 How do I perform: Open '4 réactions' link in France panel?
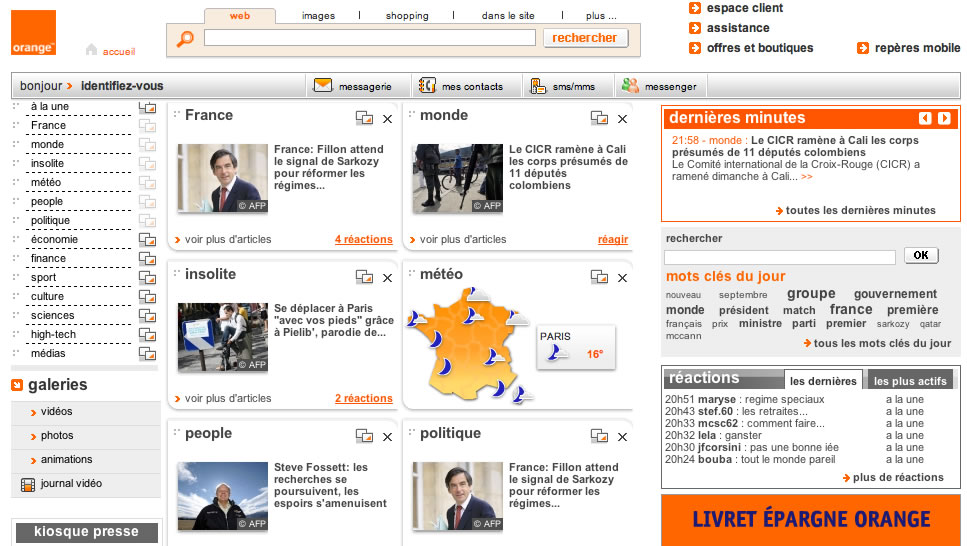[363, 240]
